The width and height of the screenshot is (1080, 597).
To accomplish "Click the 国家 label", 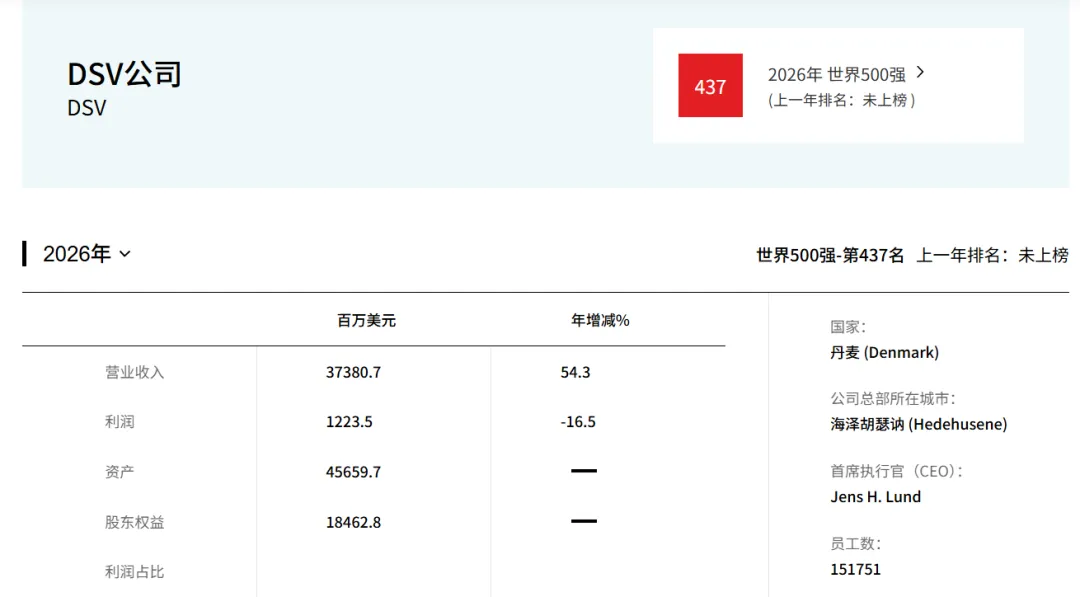I will point(848,327).
